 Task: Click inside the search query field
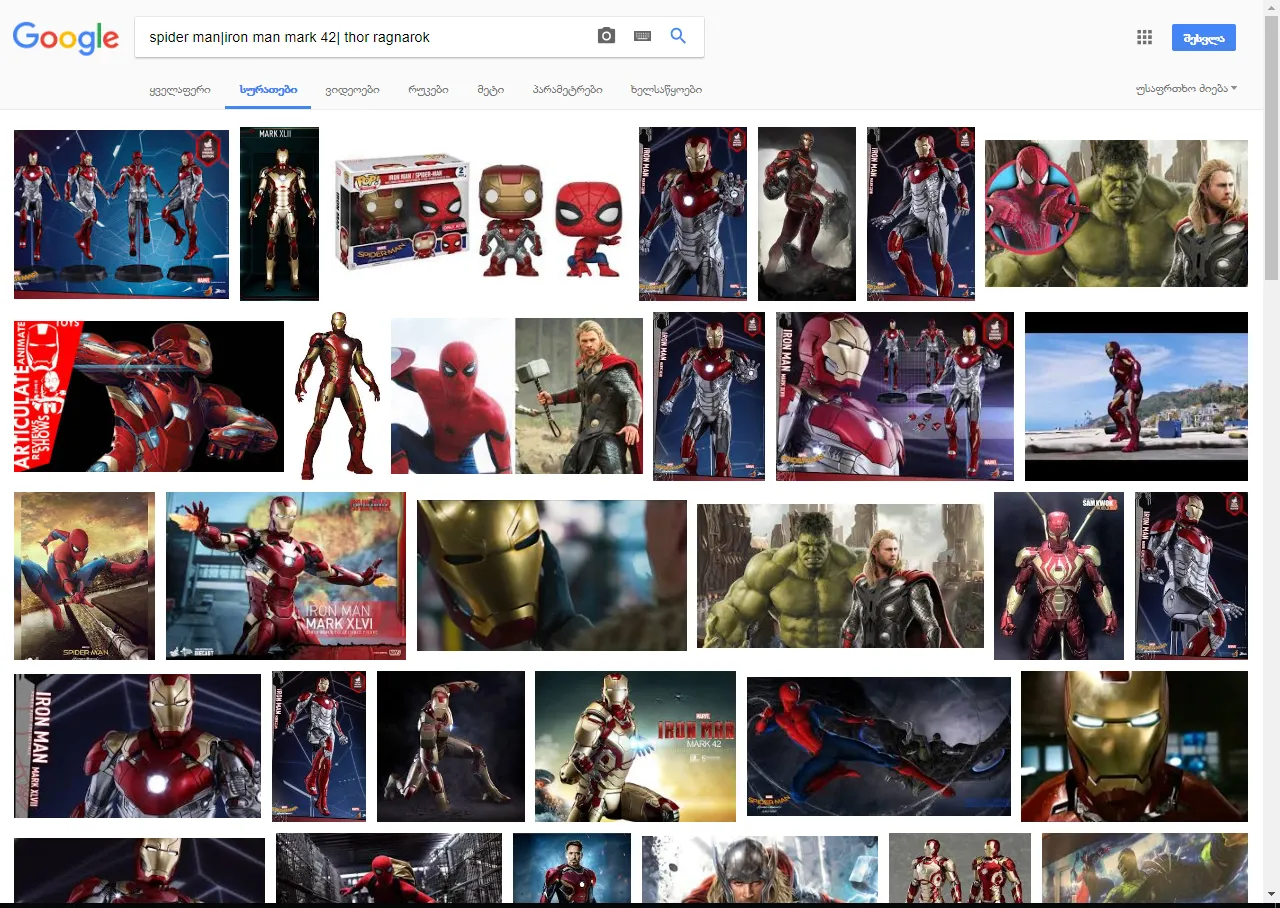pyautogui.click(x=365, y=37)
